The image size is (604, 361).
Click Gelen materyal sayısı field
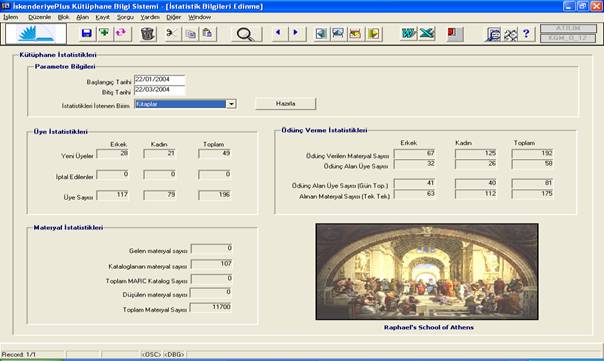click(211, 249)
